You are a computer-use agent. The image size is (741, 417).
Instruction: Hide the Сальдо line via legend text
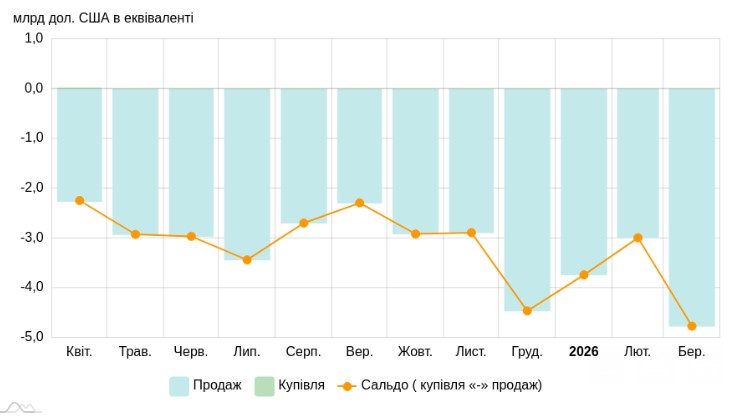pyautogui.click(x=451, y=385)
